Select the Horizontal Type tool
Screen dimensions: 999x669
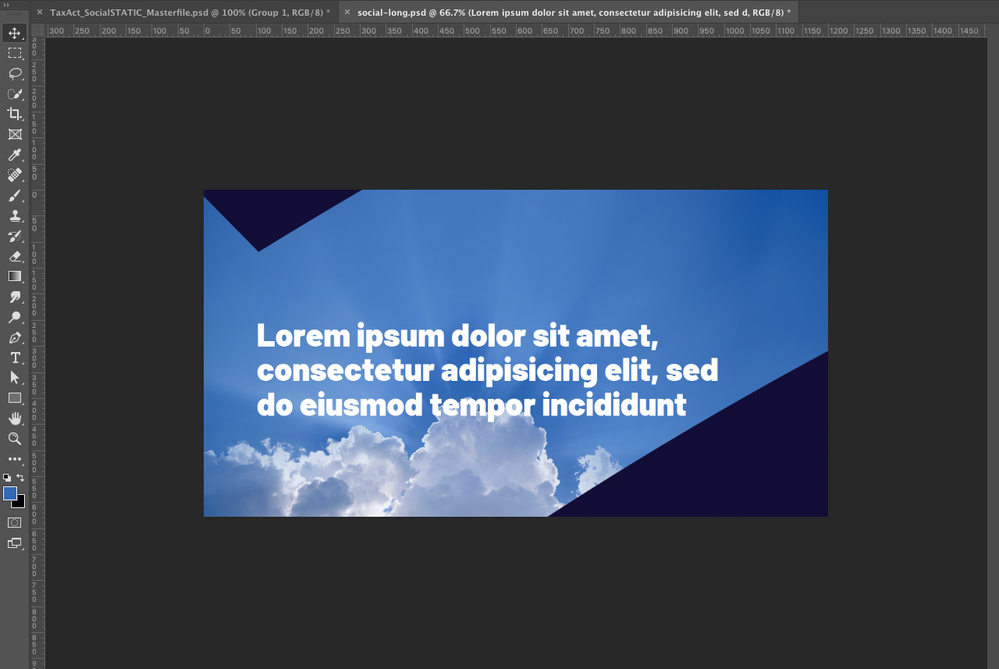pos(15,358)
